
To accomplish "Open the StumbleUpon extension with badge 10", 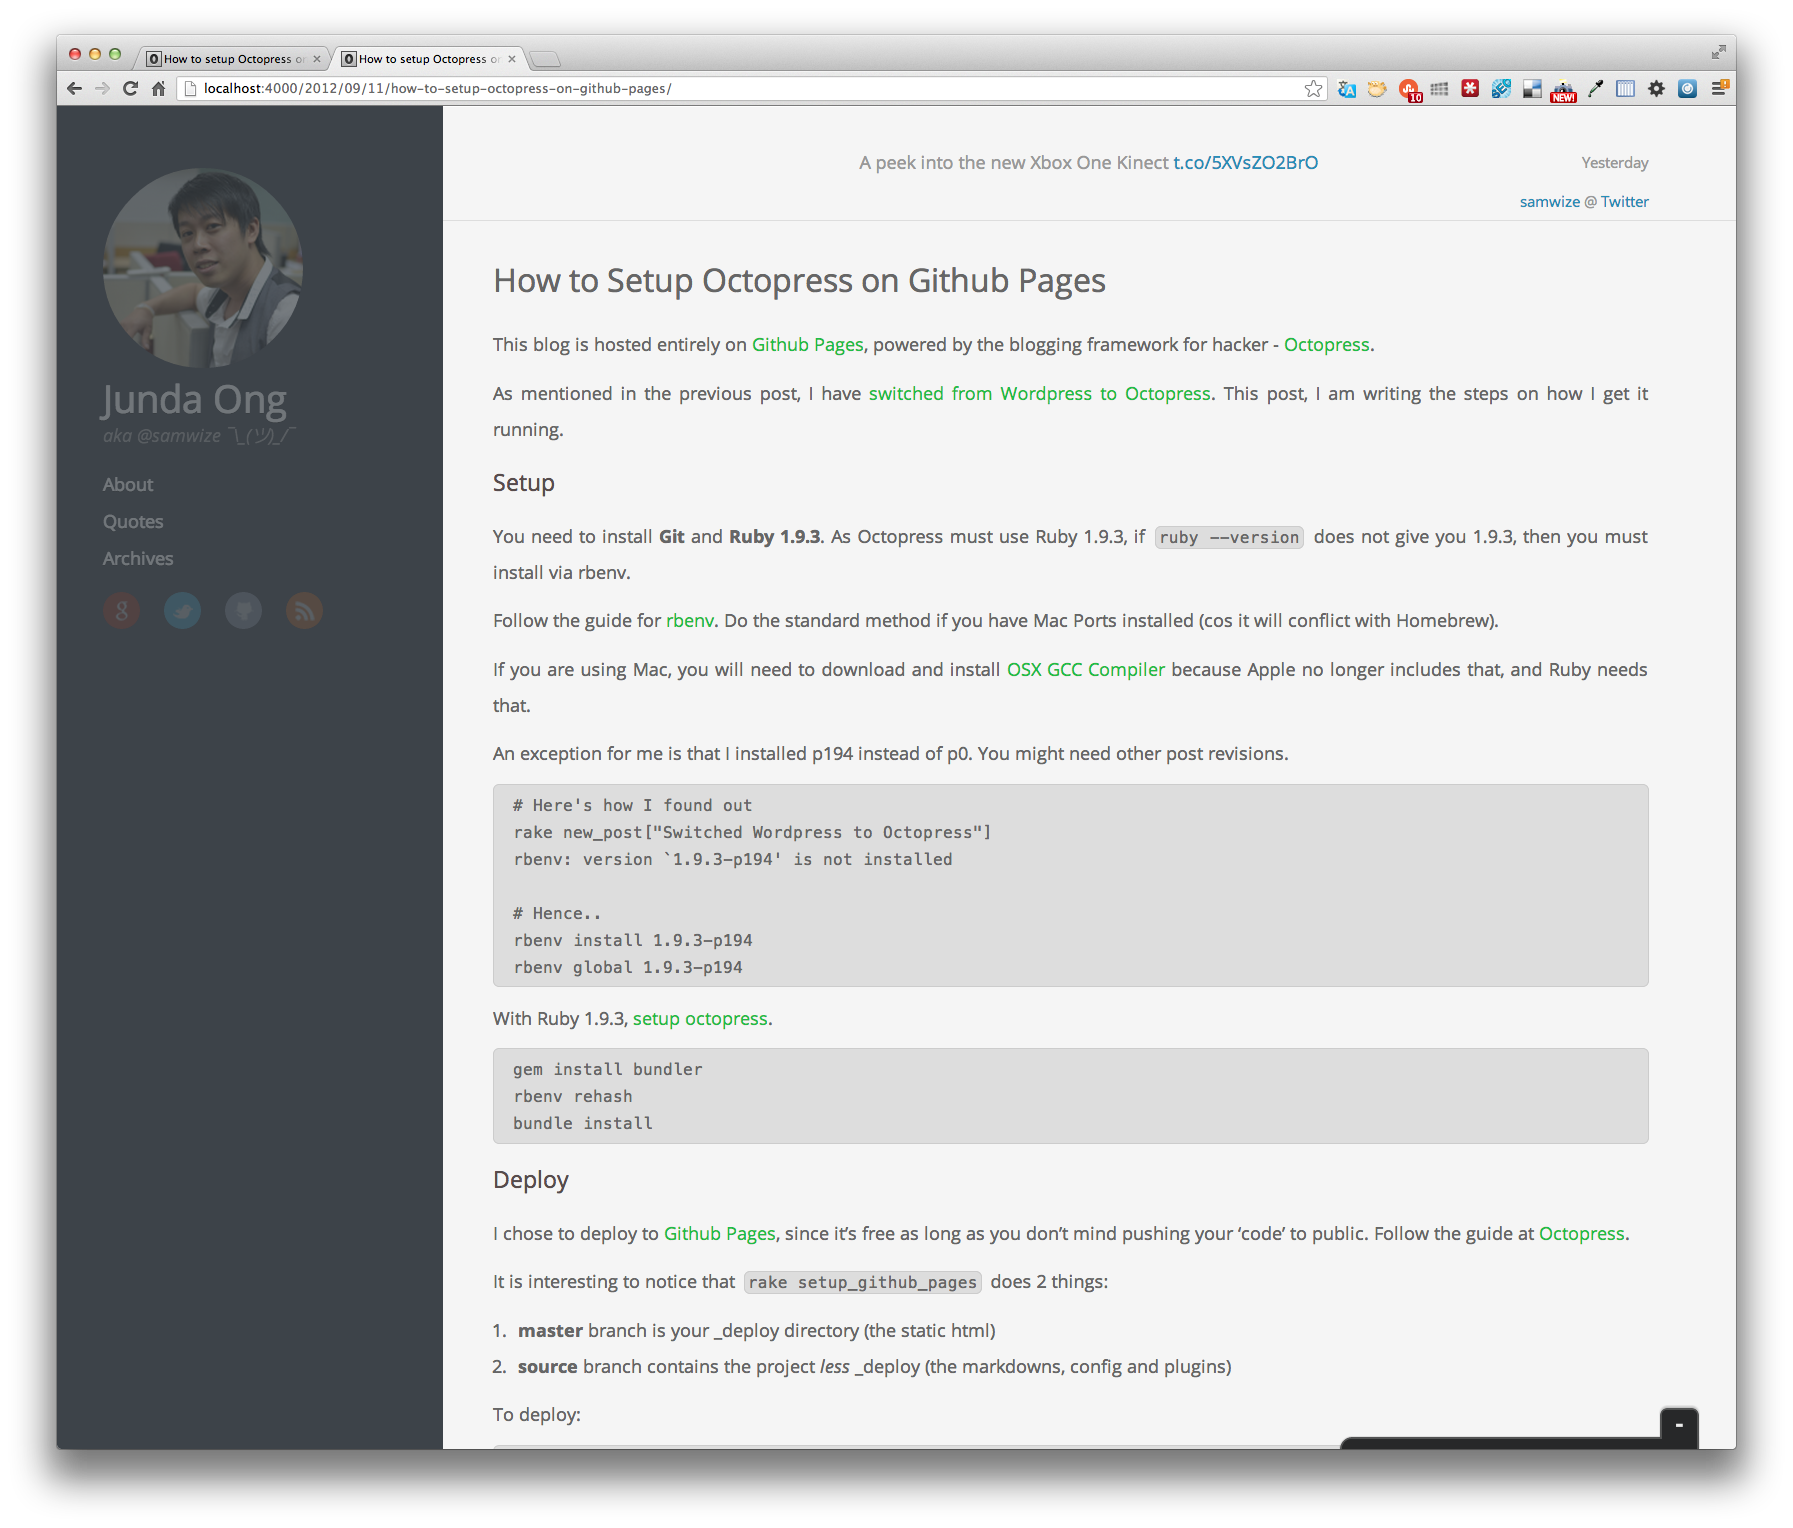I will (x=1409, y=90).
